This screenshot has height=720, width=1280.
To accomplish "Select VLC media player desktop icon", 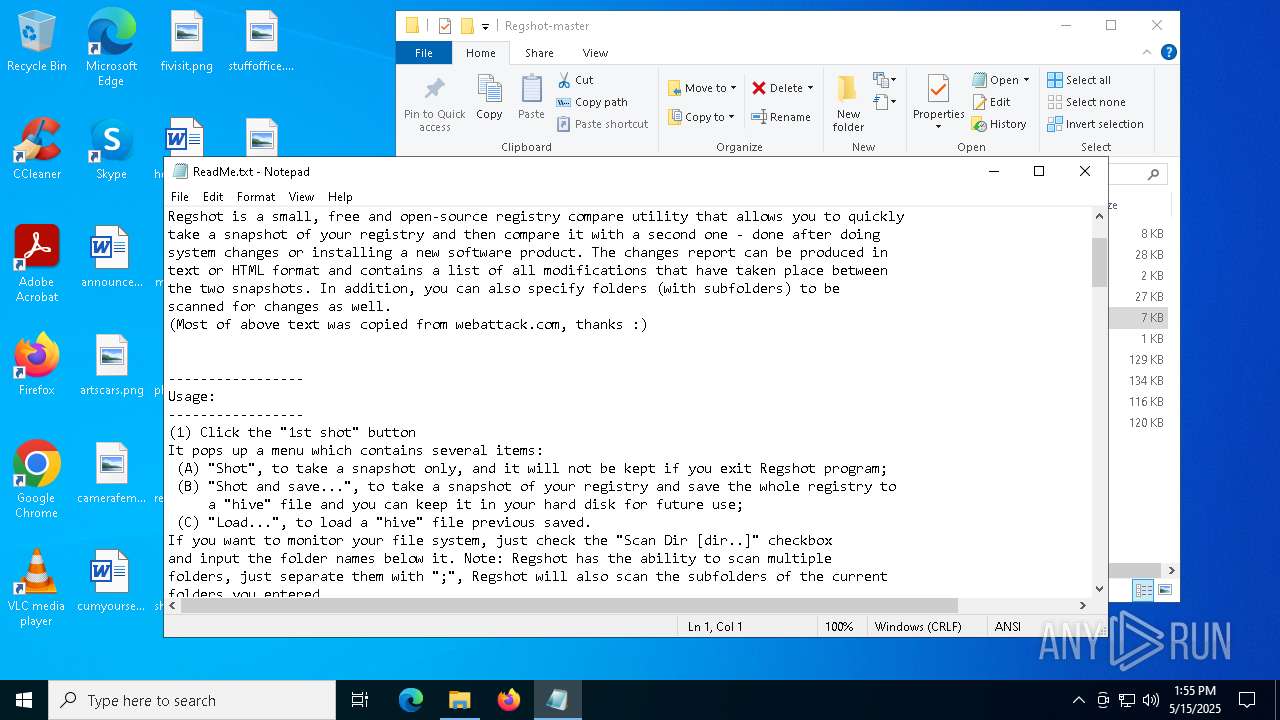I will (37, 587).
